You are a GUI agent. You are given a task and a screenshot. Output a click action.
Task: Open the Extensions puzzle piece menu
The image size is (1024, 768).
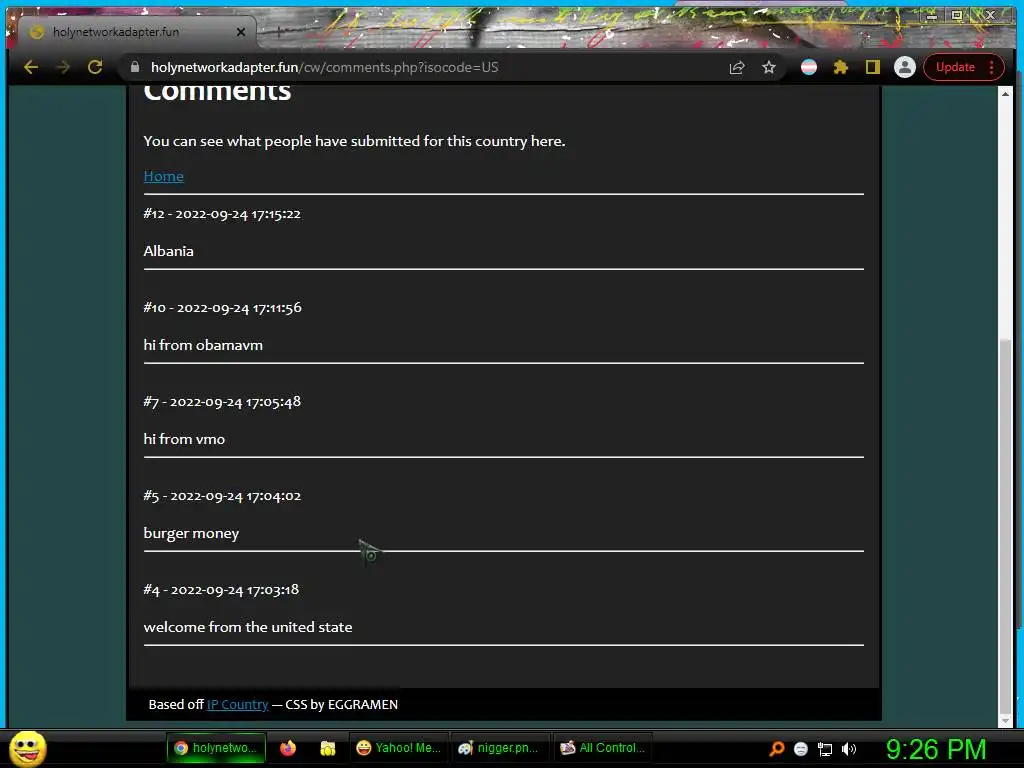tap(840, 67)
